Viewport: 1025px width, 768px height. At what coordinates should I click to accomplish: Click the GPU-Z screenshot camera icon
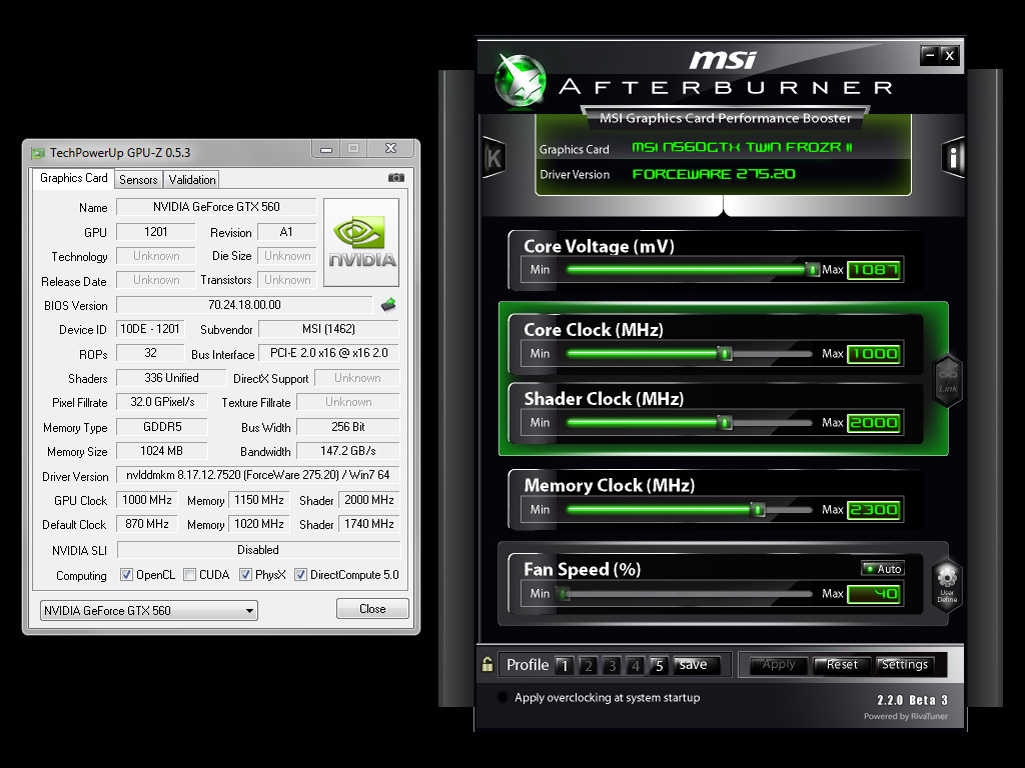coord(396,178)
